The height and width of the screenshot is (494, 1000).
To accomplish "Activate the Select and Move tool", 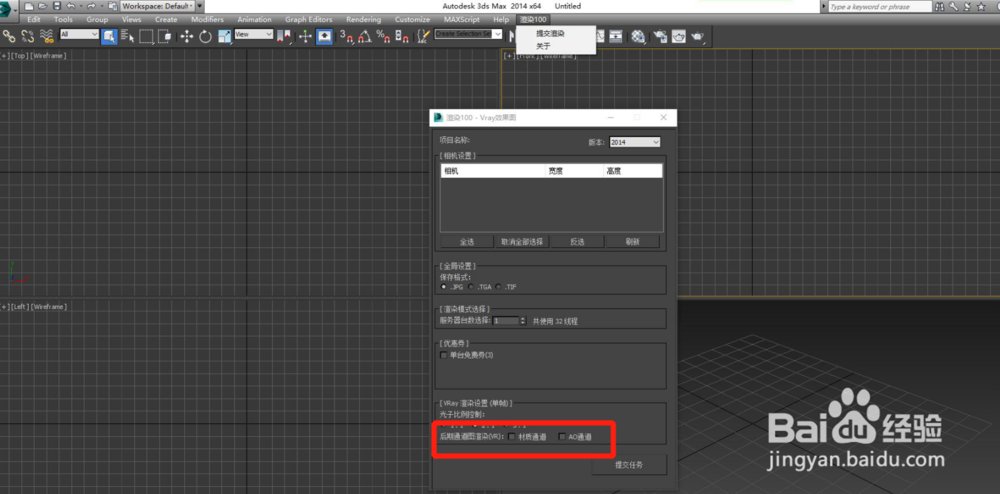I will tap(187, 36).
